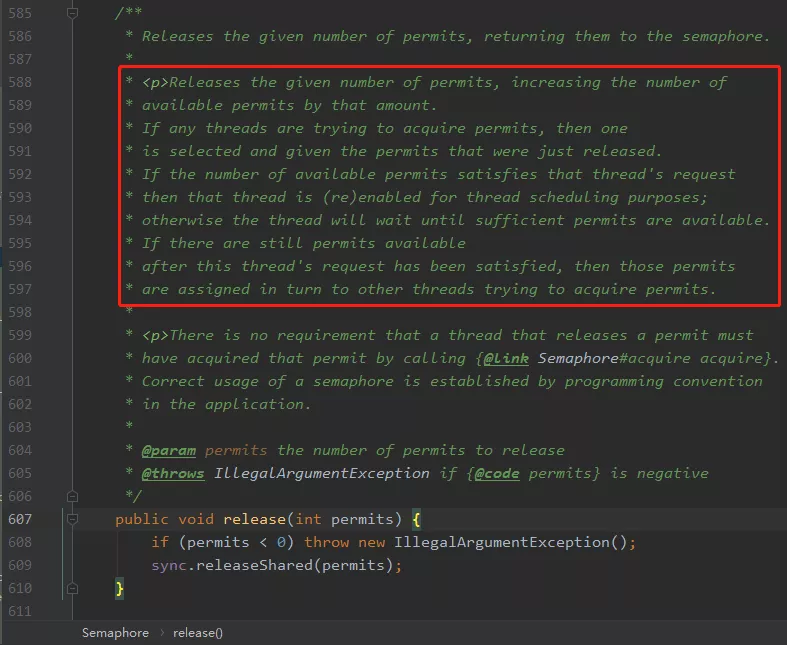Click 'permits' parameter name on line 604

pyautogui.click(x=236, y=450)
